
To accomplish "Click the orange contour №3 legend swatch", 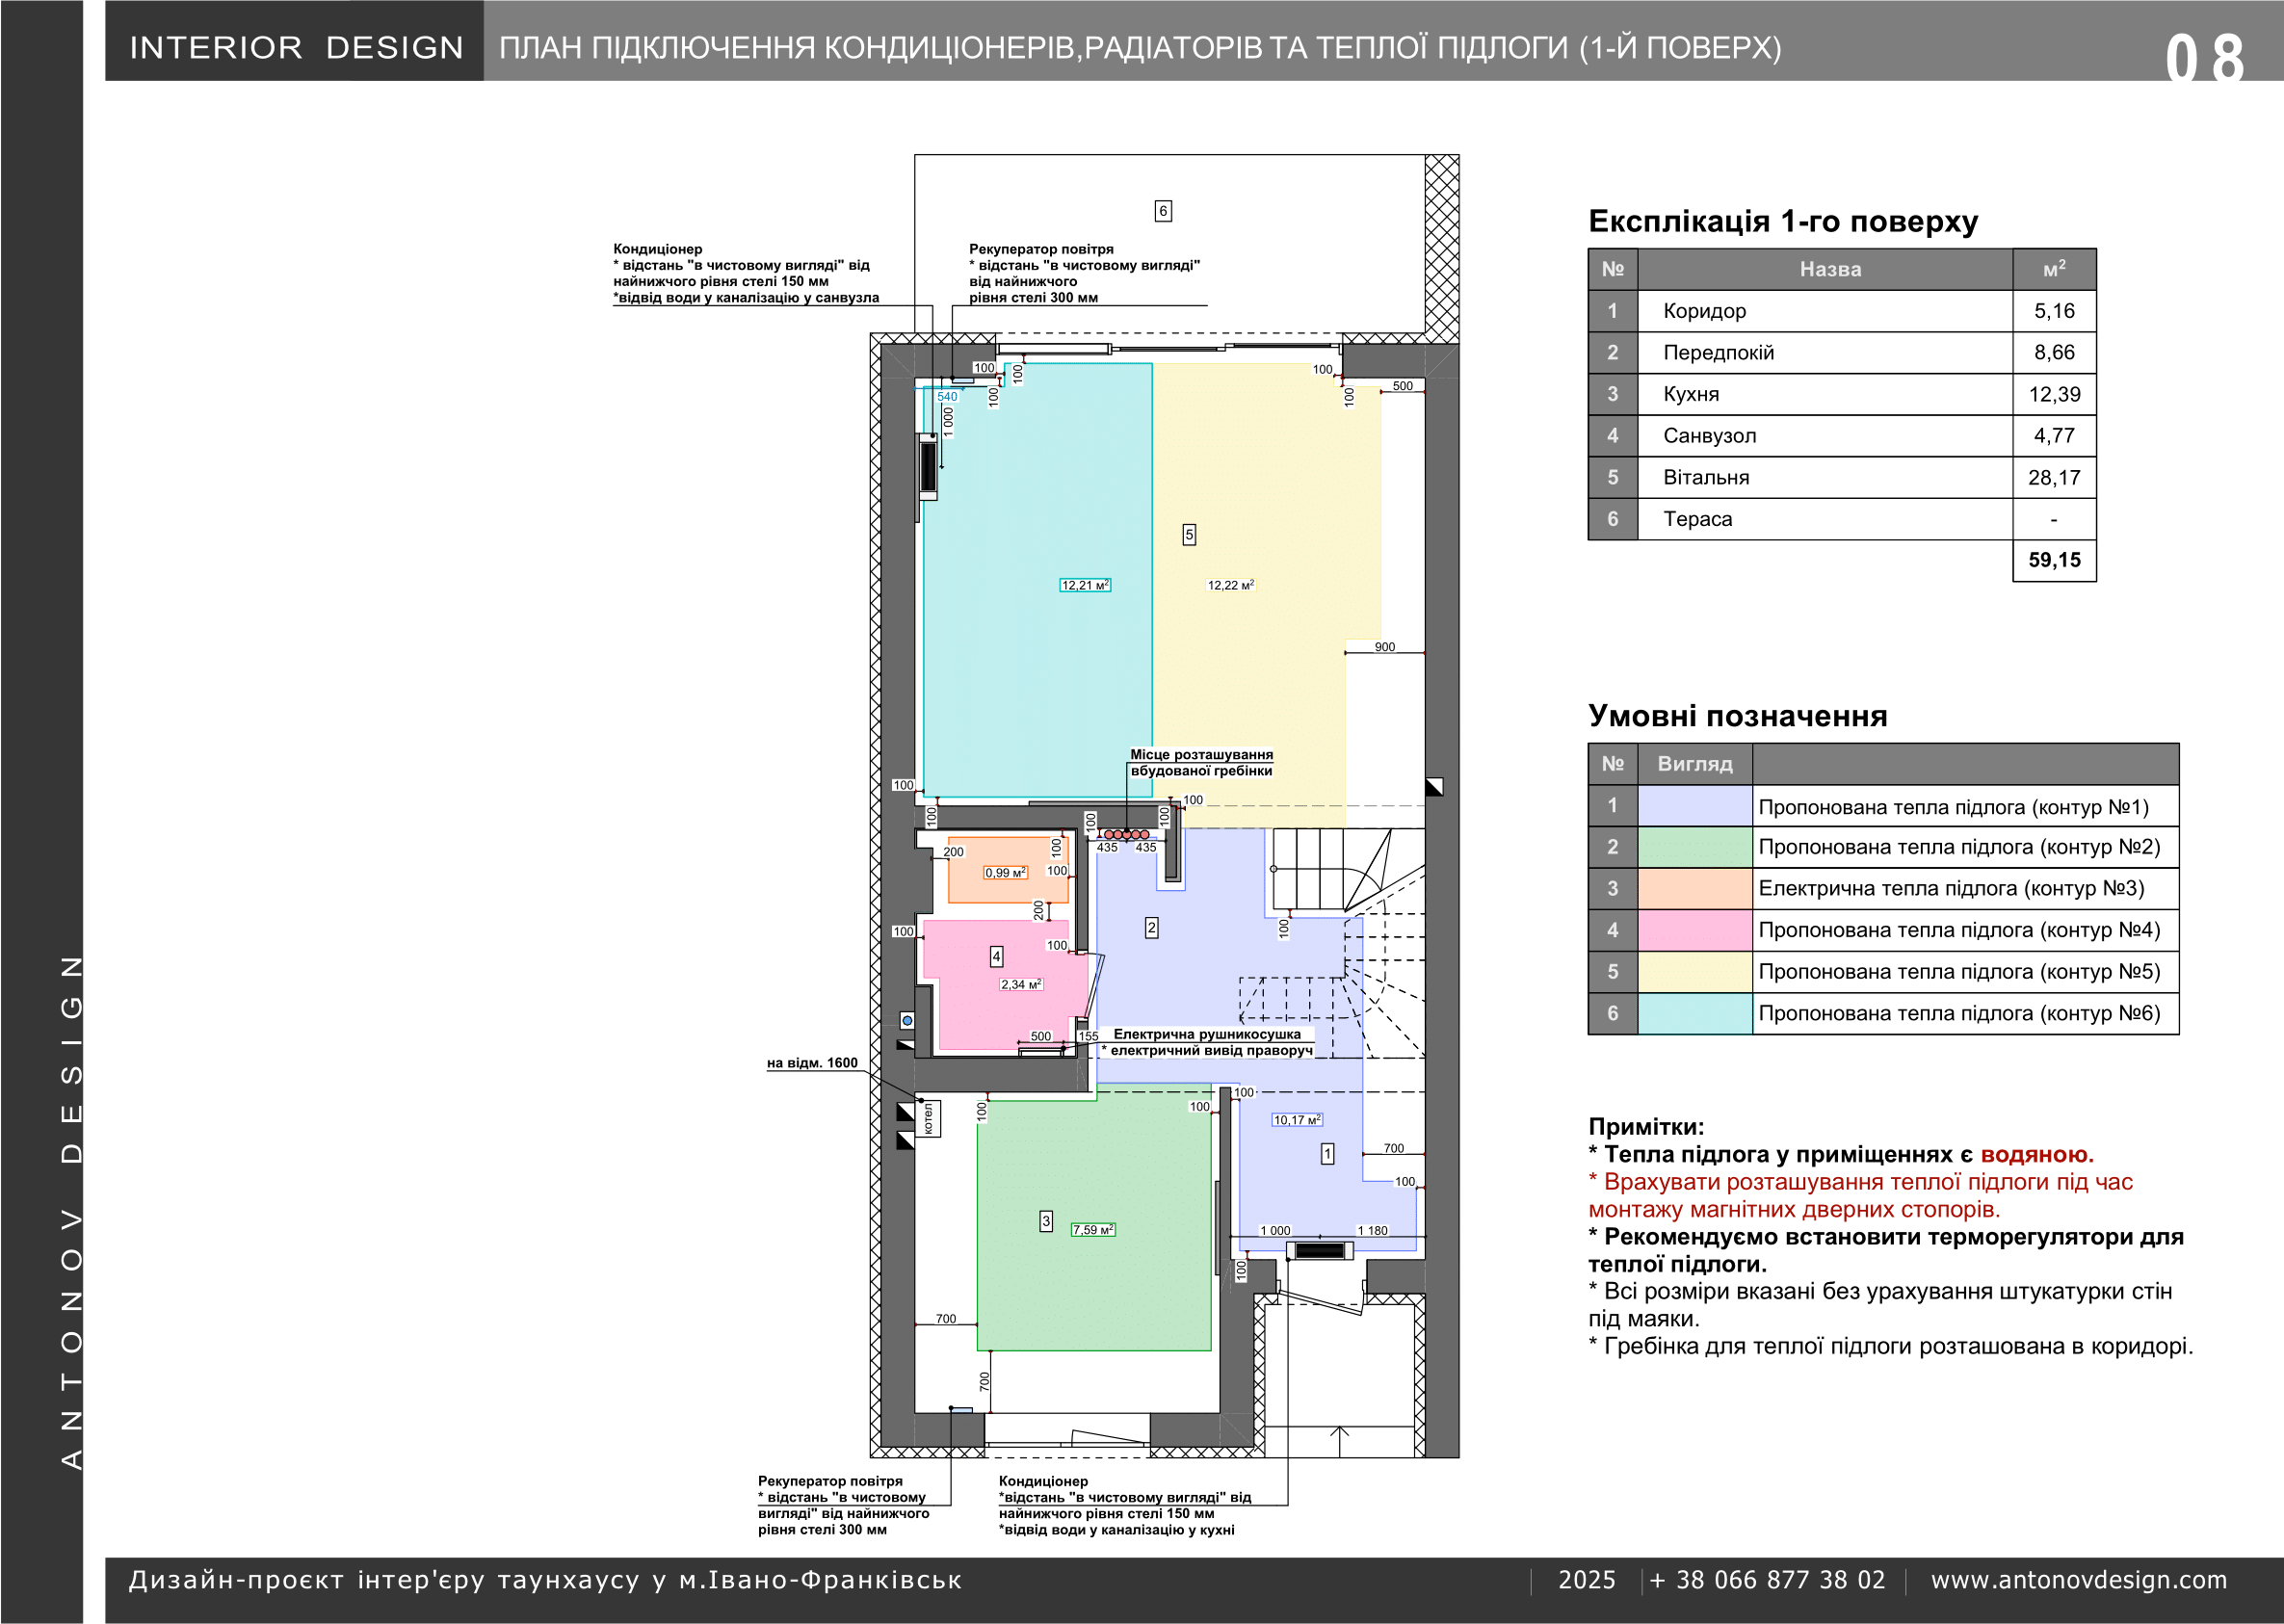I will 1695,889.
